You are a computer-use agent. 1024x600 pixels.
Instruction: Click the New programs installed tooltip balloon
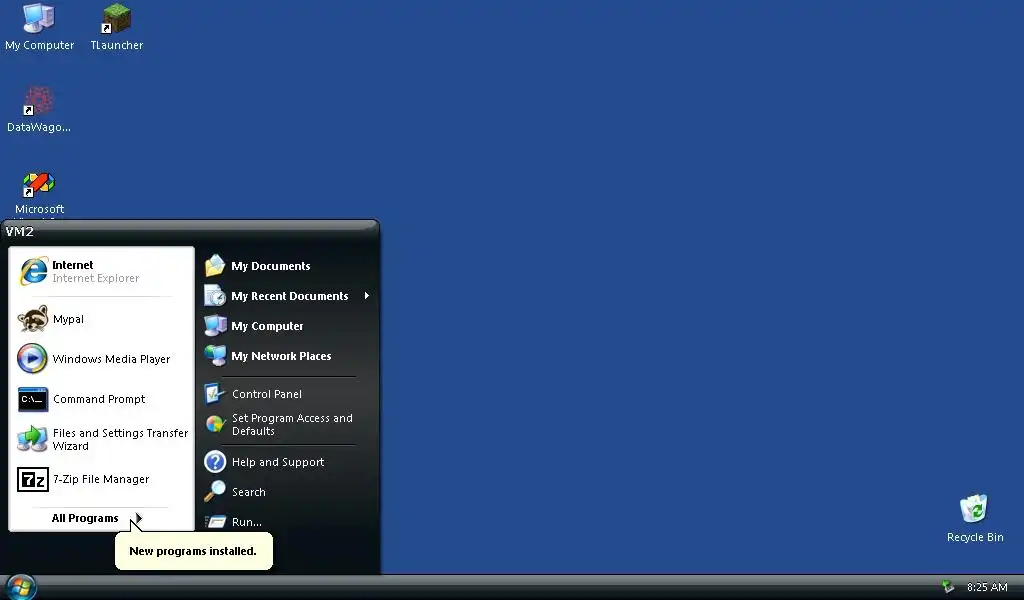coord(194,551)
